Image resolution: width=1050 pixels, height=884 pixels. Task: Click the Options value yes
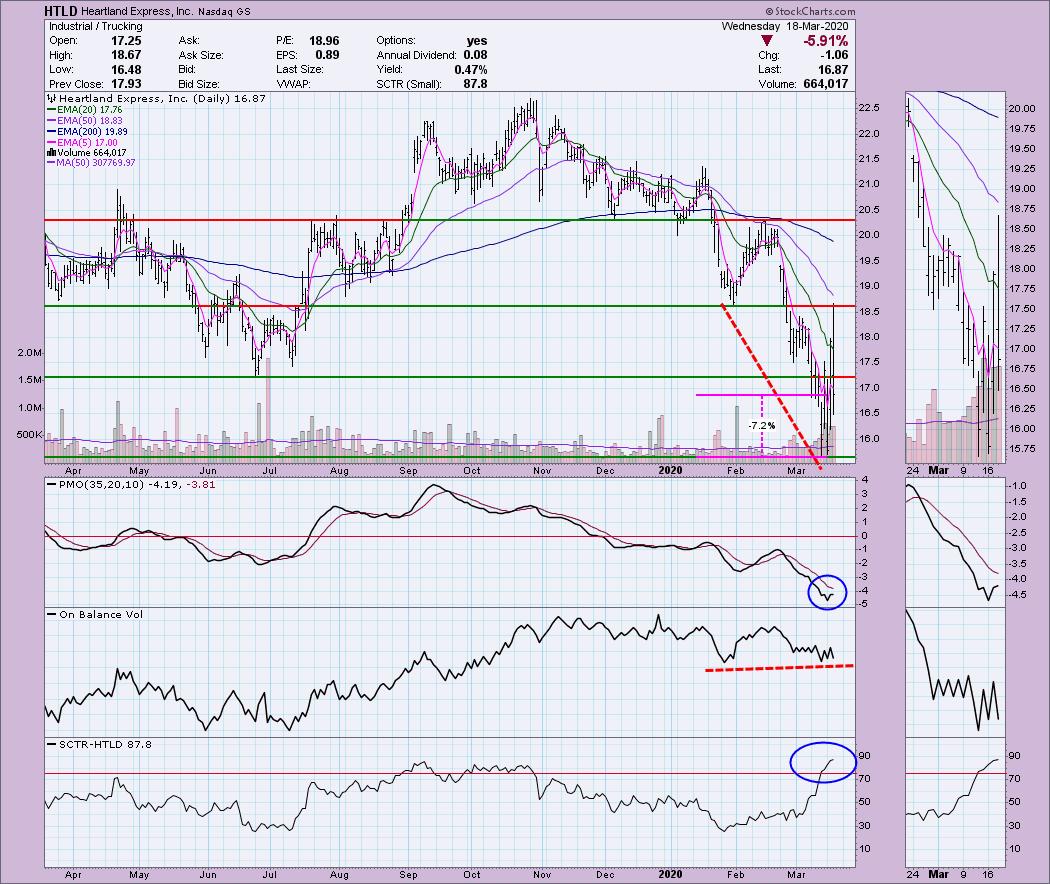477,41
